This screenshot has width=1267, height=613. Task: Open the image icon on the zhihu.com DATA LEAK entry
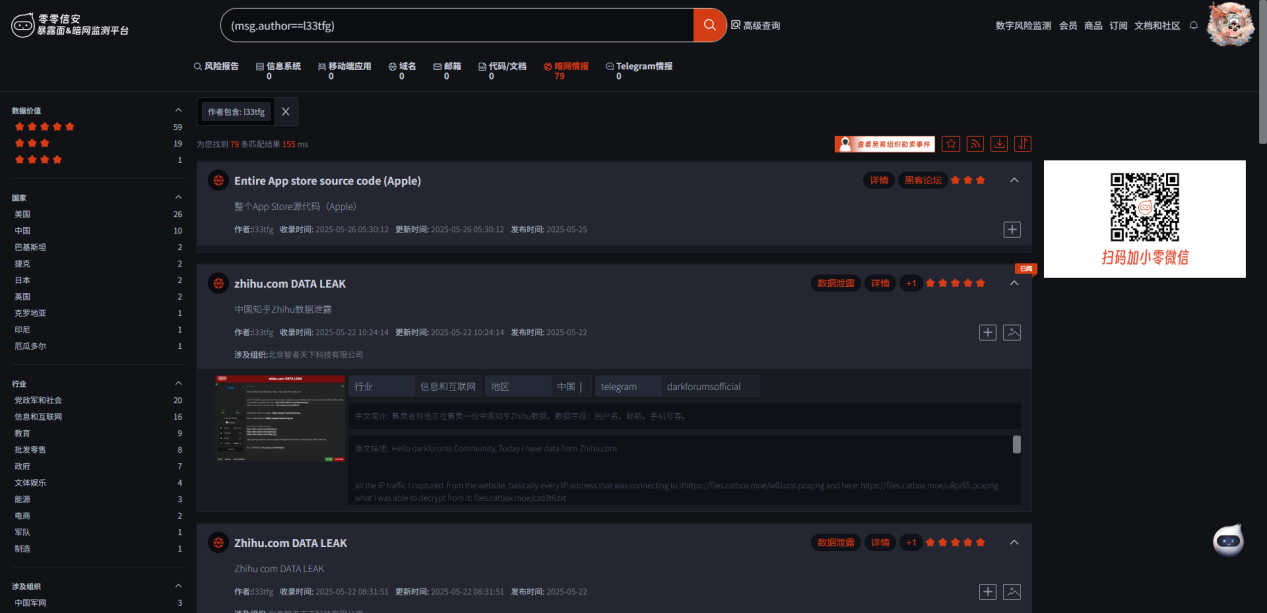coord(1012,332)
